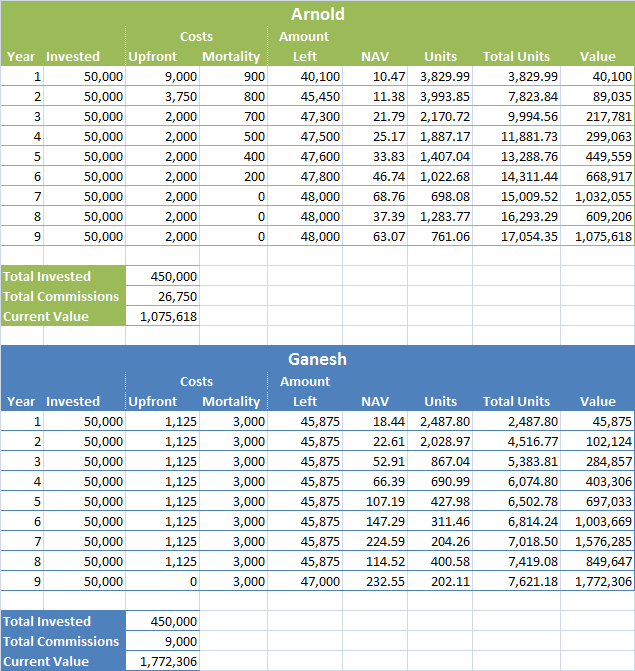Click the NAV value 46.74
Image resolution: width=635 pixels, height=671 pixels.
(389, 176)
